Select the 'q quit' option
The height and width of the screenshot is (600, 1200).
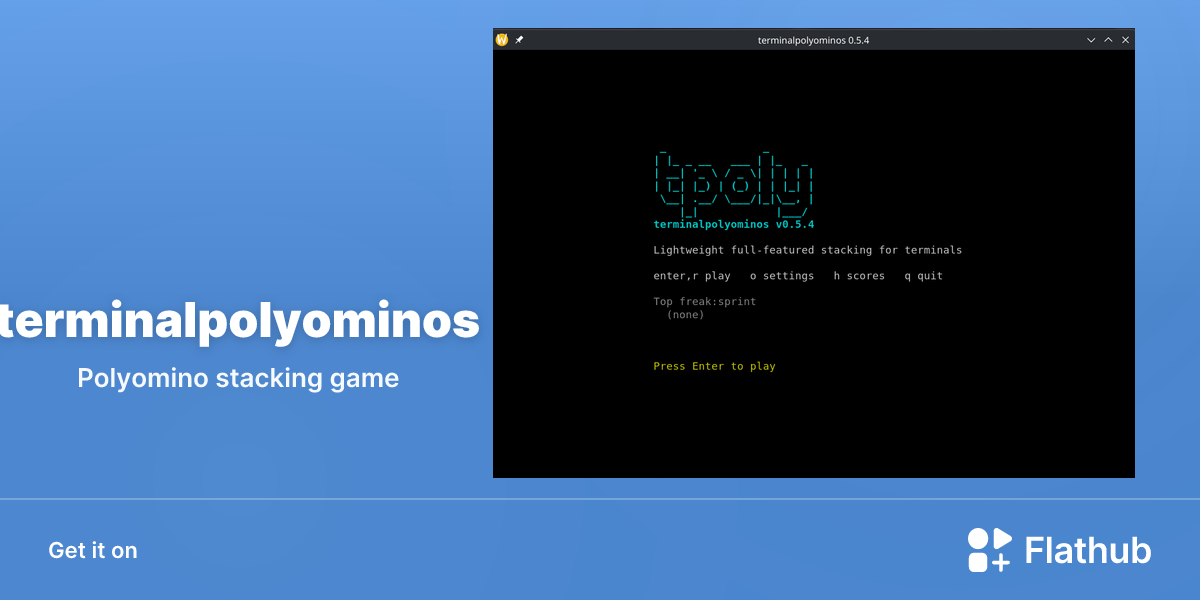click(x=924, y=276)
